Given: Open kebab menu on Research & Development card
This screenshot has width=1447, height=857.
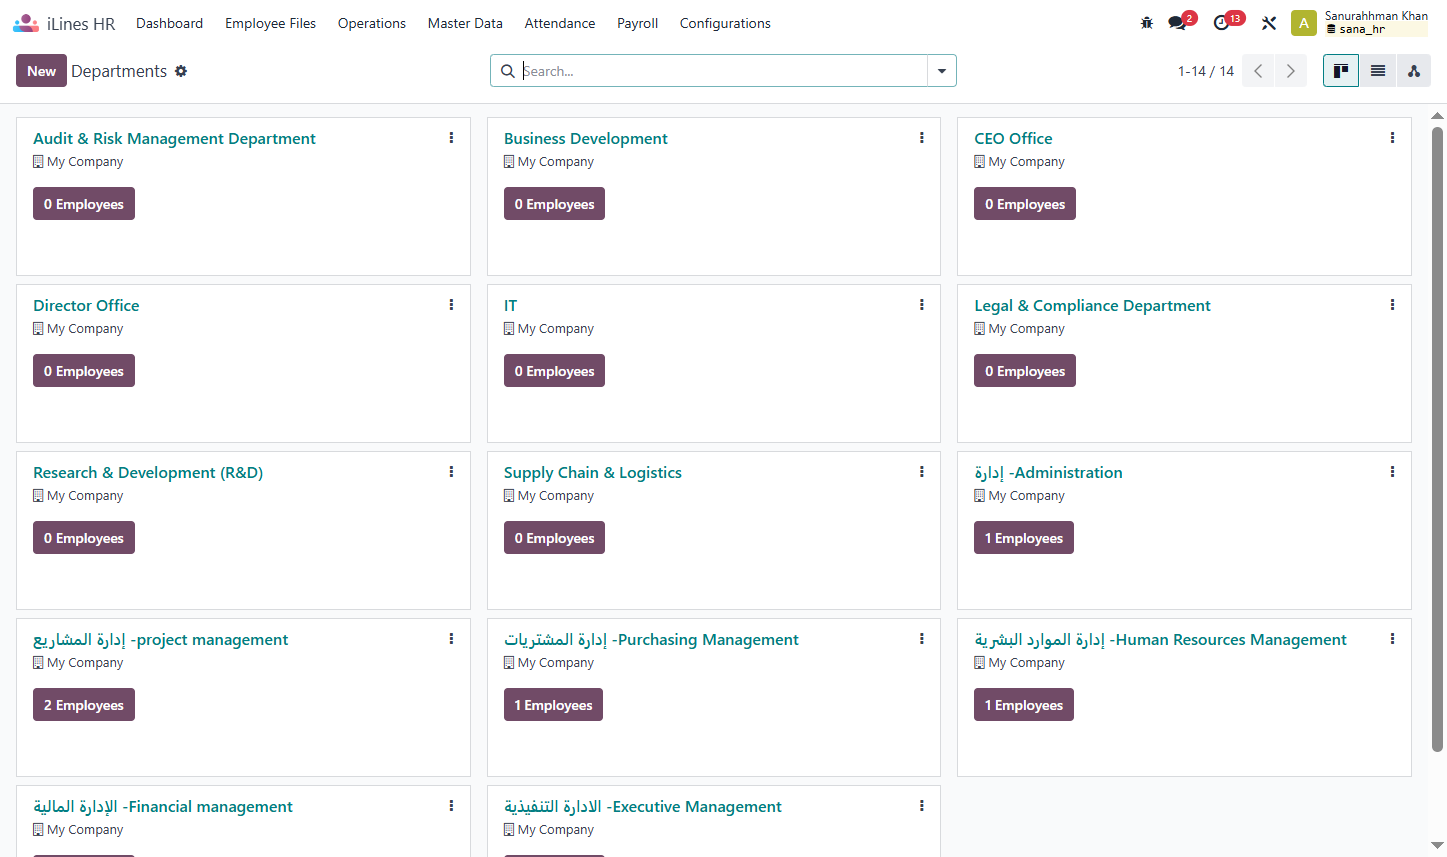Looking at the screenshot, I should click(x=451, y=472).
